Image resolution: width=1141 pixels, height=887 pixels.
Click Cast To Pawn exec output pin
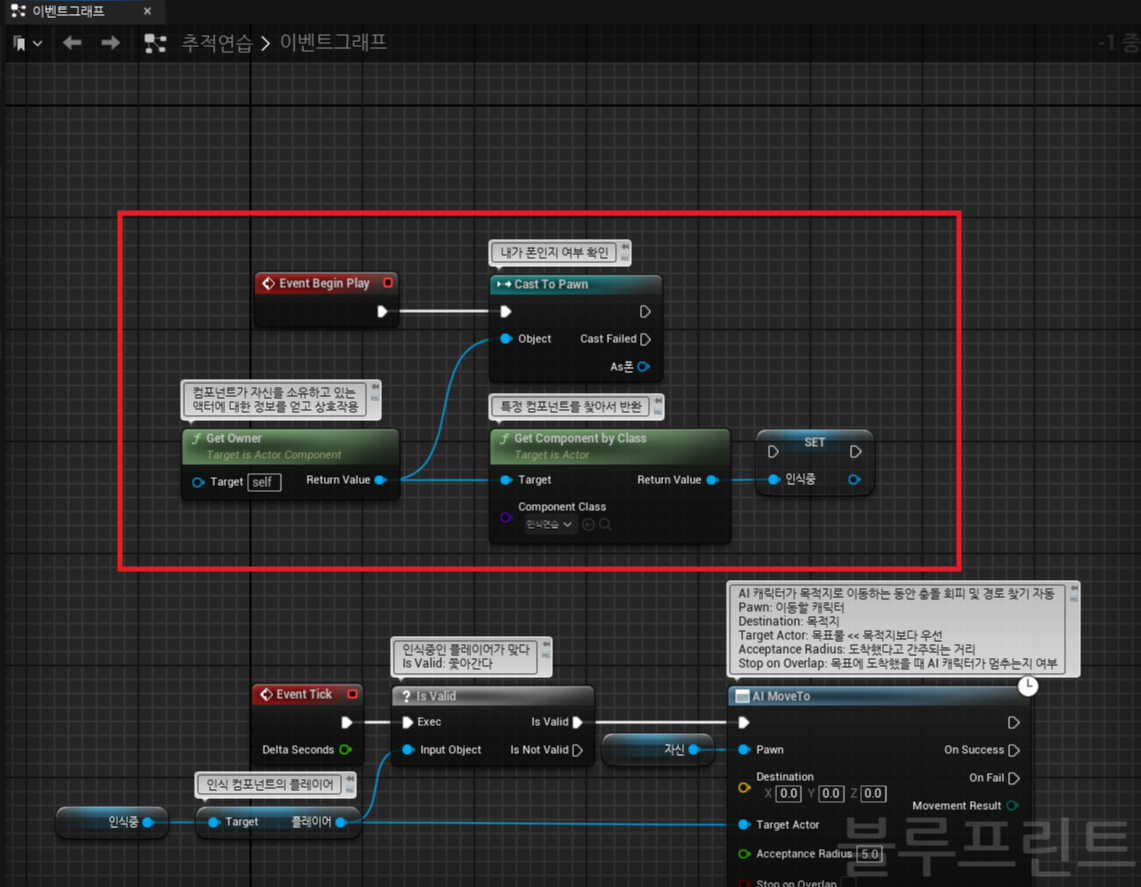(645, 311)
